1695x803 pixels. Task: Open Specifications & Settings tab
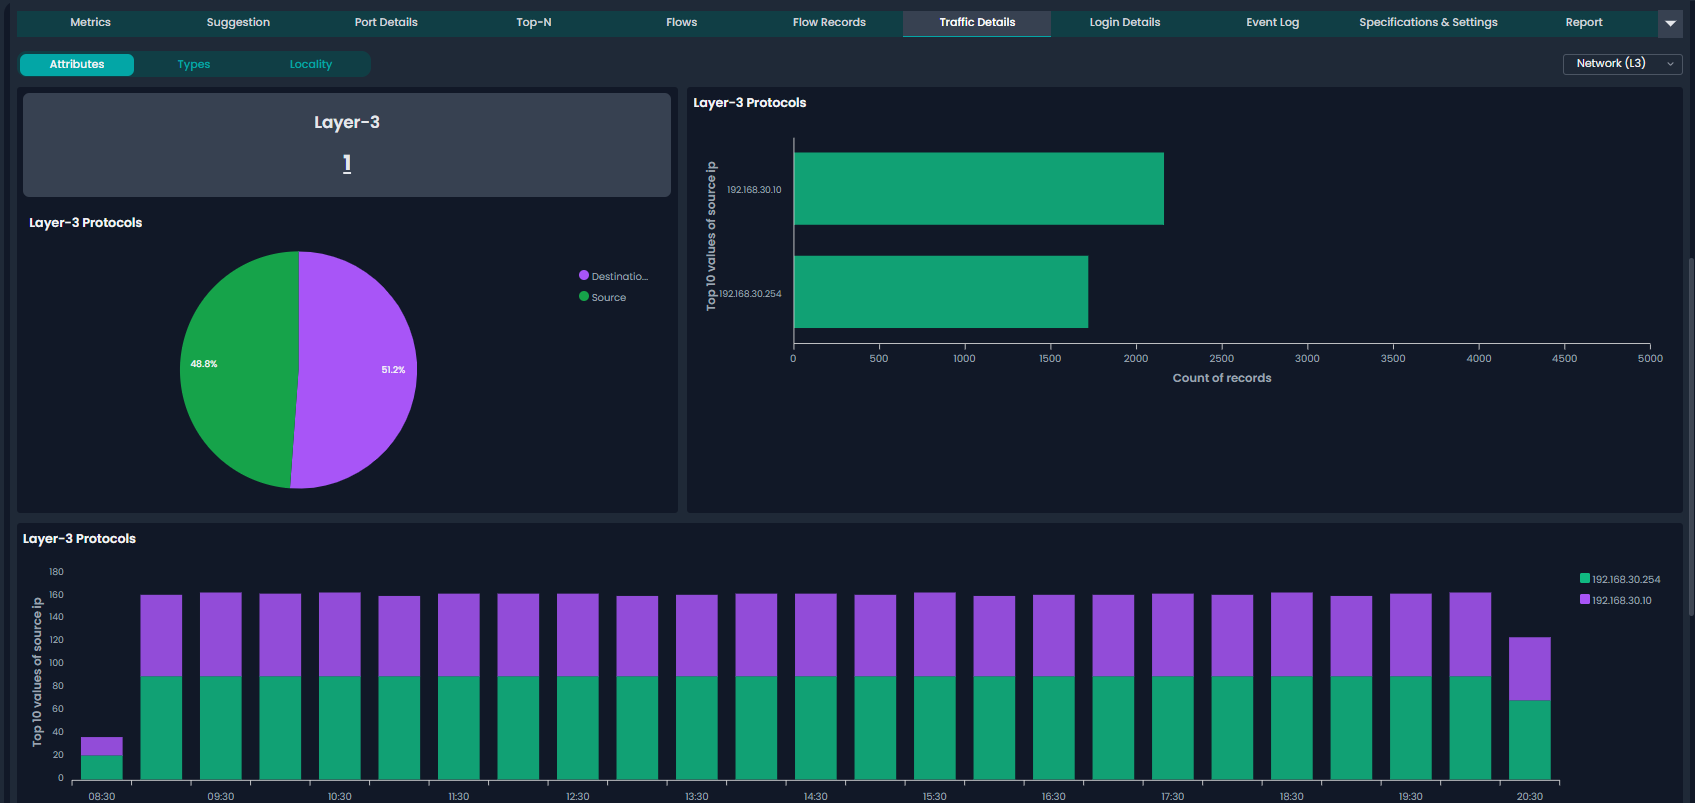1428,22
